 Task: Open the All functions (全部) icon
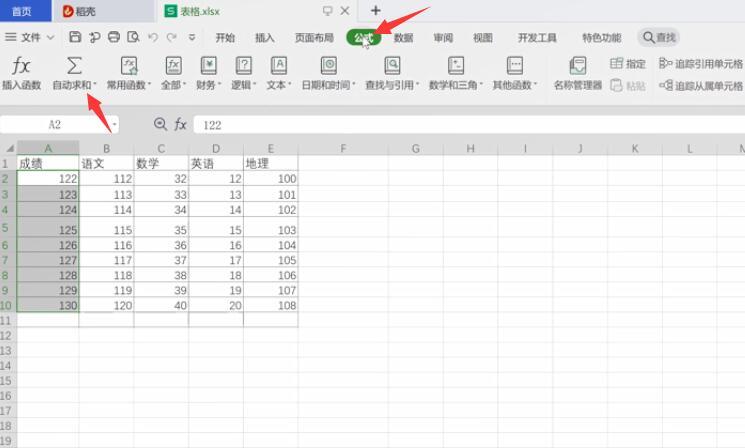(x=173, y=66)
